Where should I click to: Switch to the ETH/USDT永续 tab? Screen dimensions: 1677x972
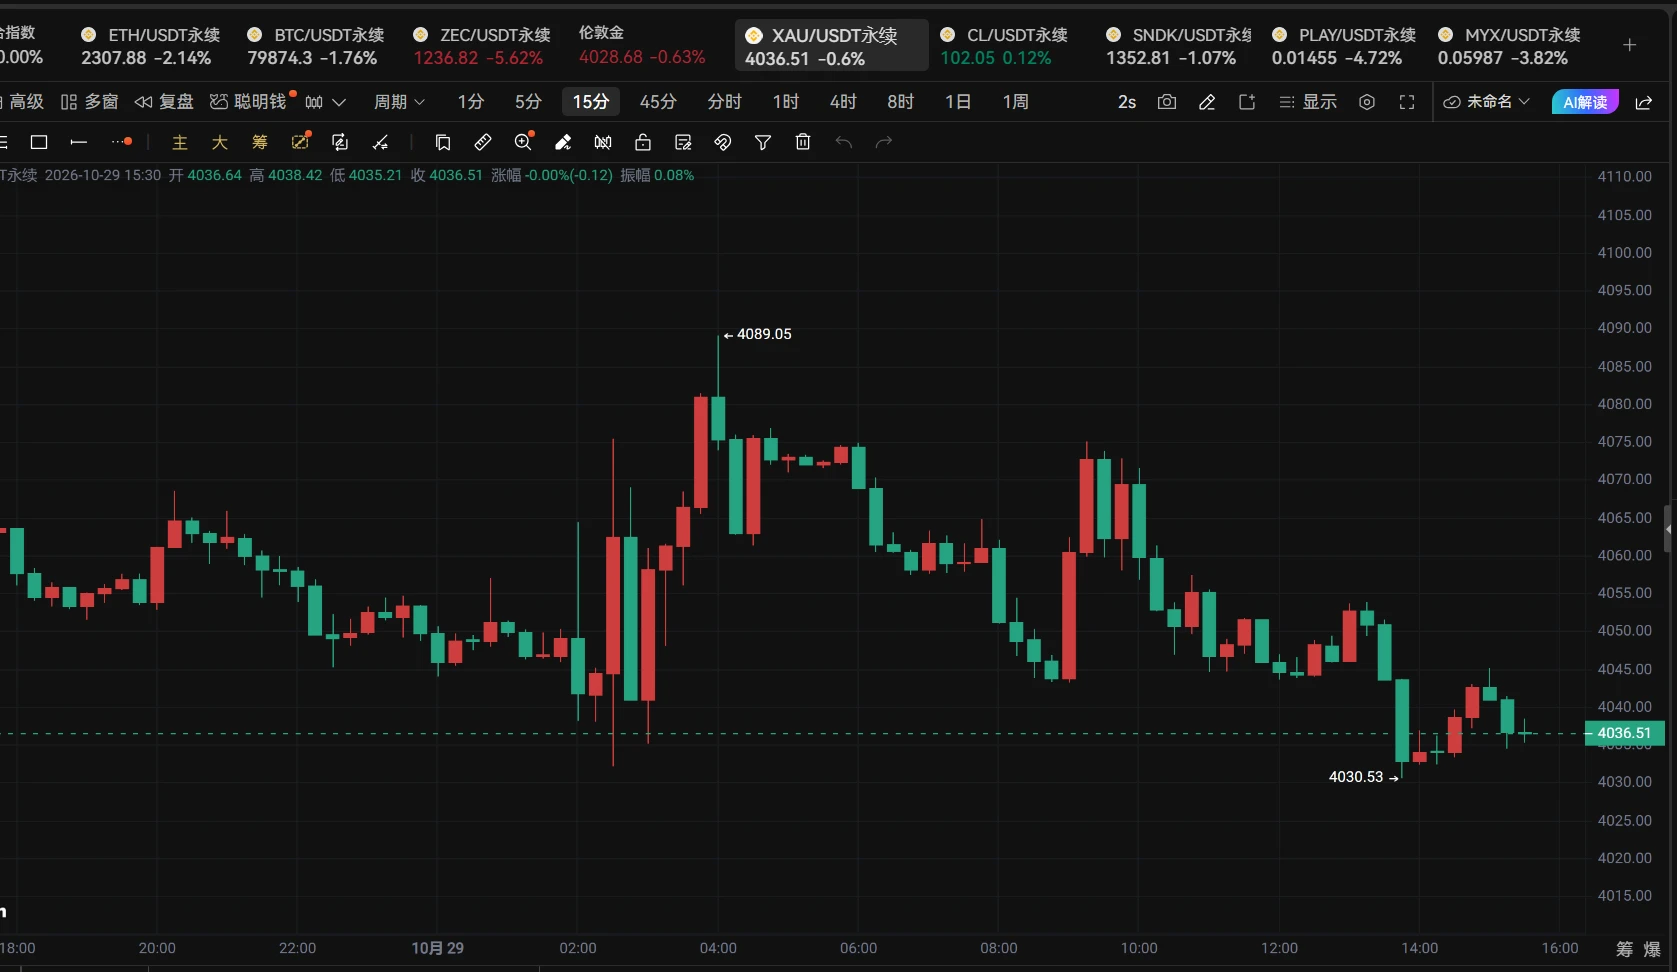click(150, 46)
